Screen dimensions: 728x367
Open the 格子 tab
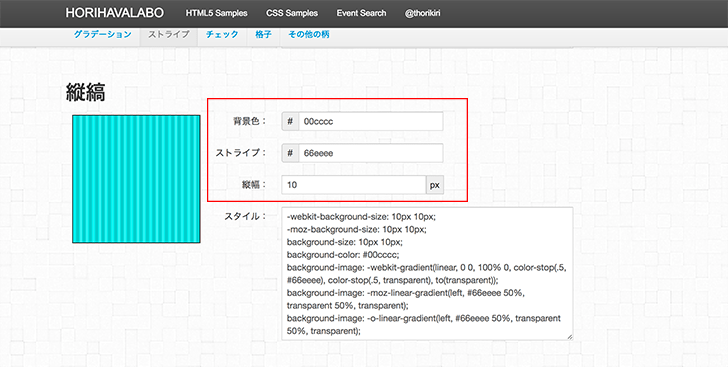point(263,34)
